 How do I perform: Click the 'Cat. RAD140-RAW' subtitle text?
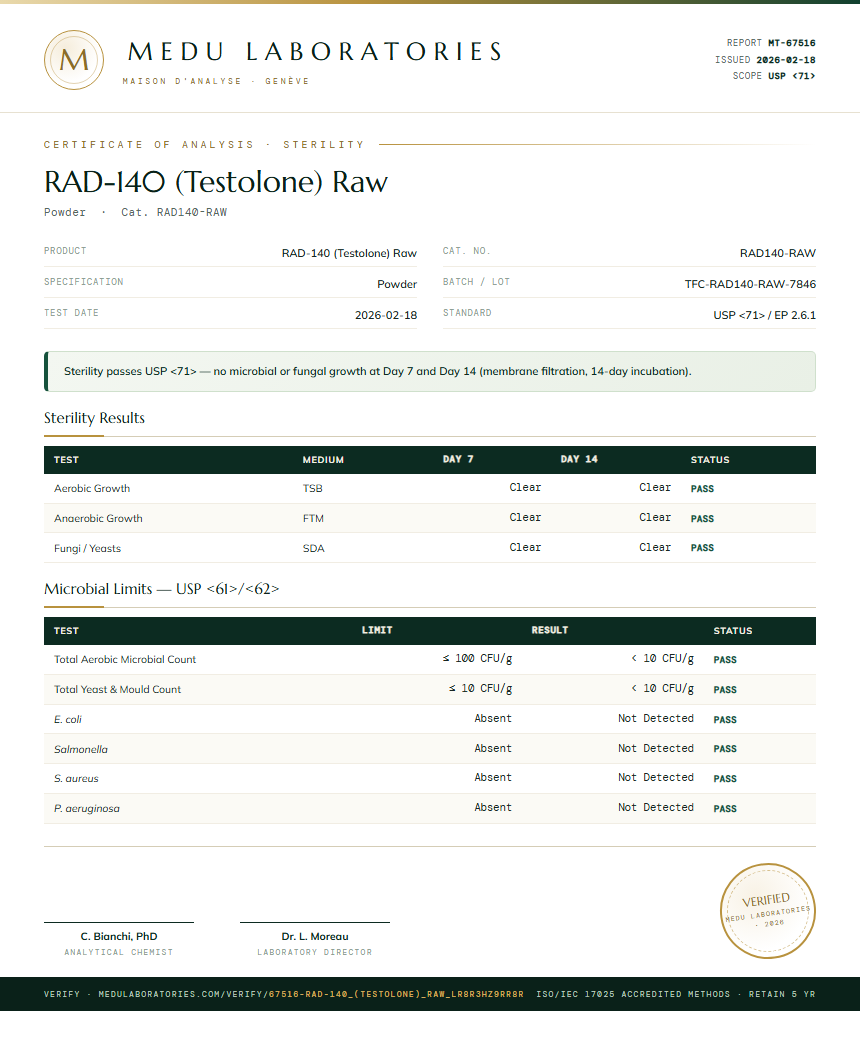(174, 212)
